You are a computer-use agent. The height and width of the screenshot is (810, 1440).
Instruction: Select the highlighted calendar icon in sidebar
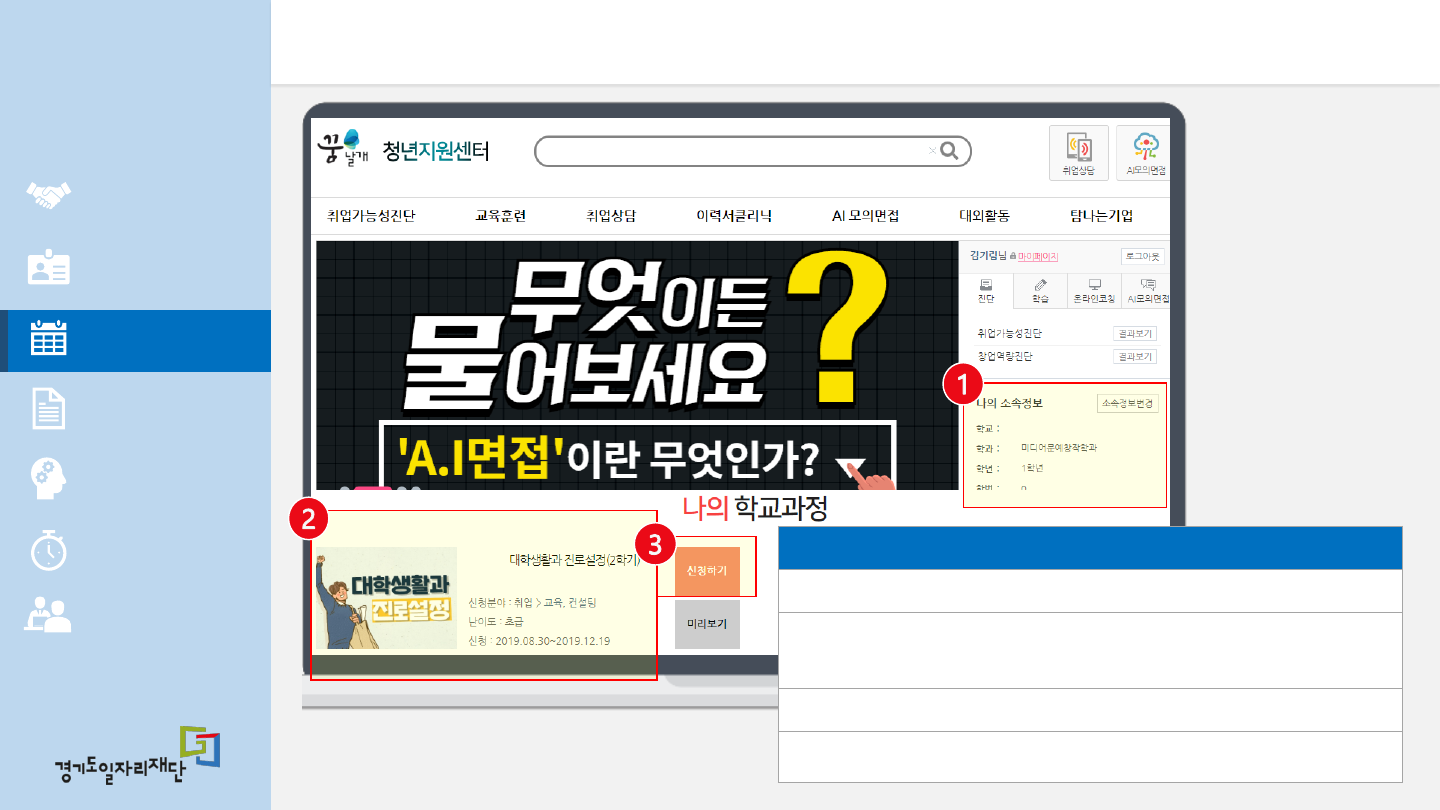pyautogui.click(x=48, y=340)
